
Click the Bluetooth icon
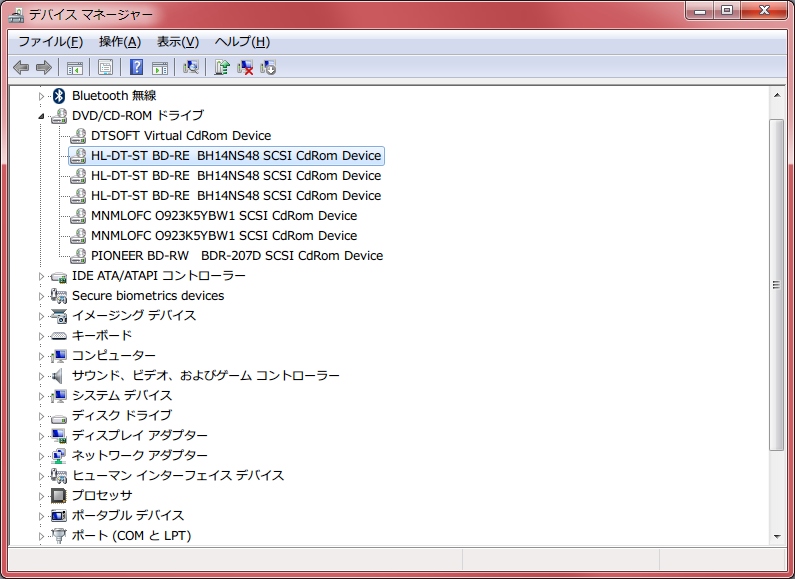click(59, 95)
